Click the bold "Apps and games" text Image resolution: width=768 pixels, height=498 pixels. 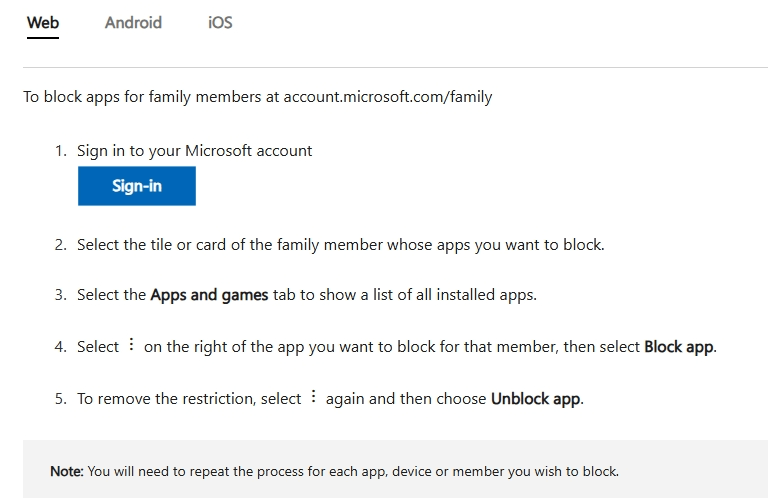coord(209,295)
